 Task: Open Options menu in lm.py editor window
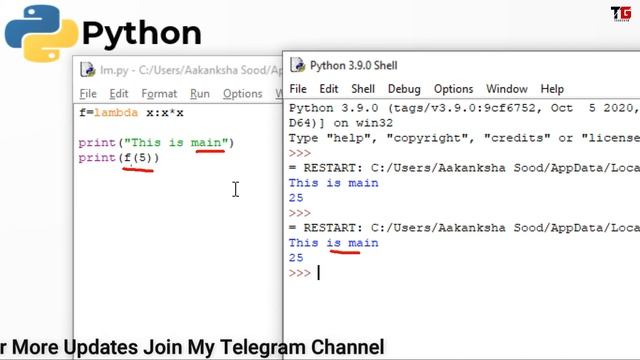[x=242, y=93]
